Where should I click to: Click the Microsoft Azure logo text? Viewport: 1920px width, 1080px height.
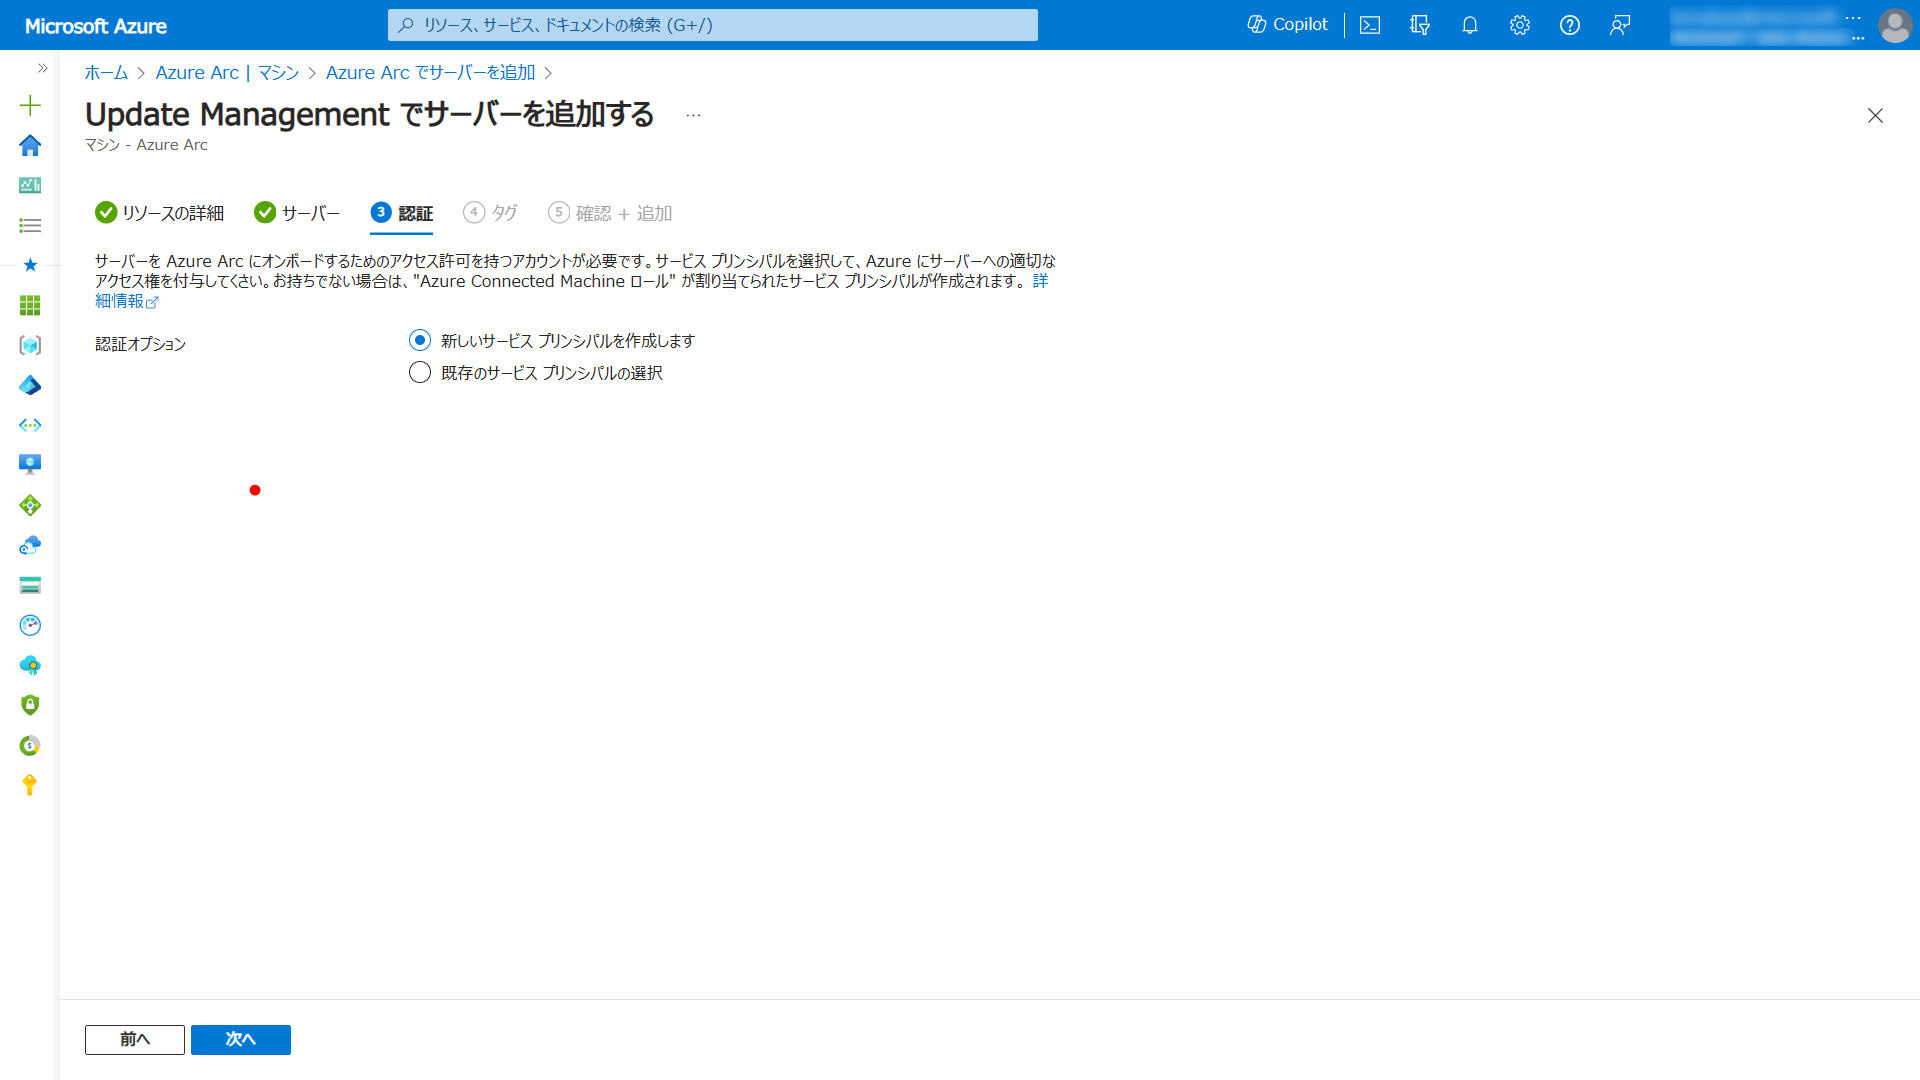96,26
